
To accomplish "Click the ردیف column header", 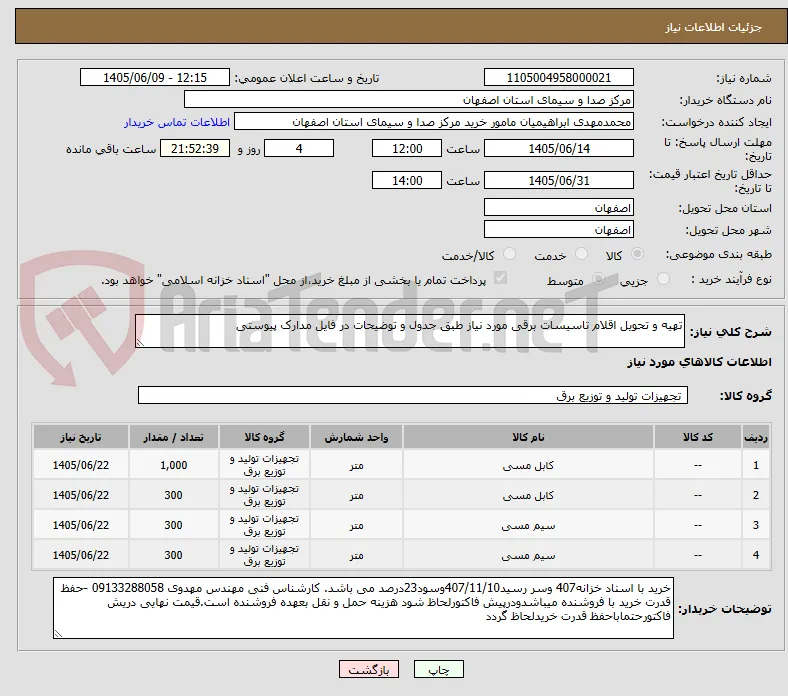I will [755, 437].
